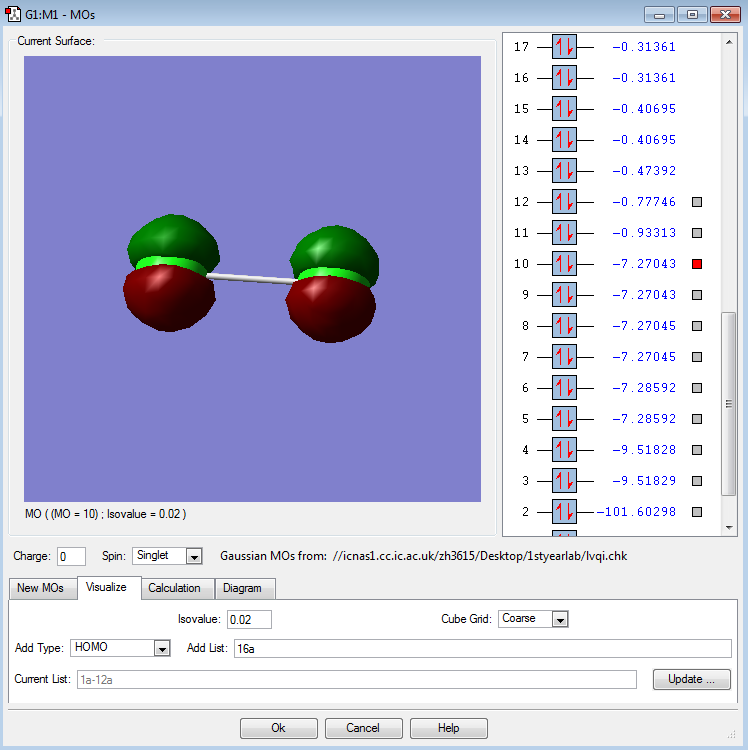Click energy value -0.77746 of orbital 12
Image resolution: width=748 pixels, height=750 pixels.
[x=644, y=202]
